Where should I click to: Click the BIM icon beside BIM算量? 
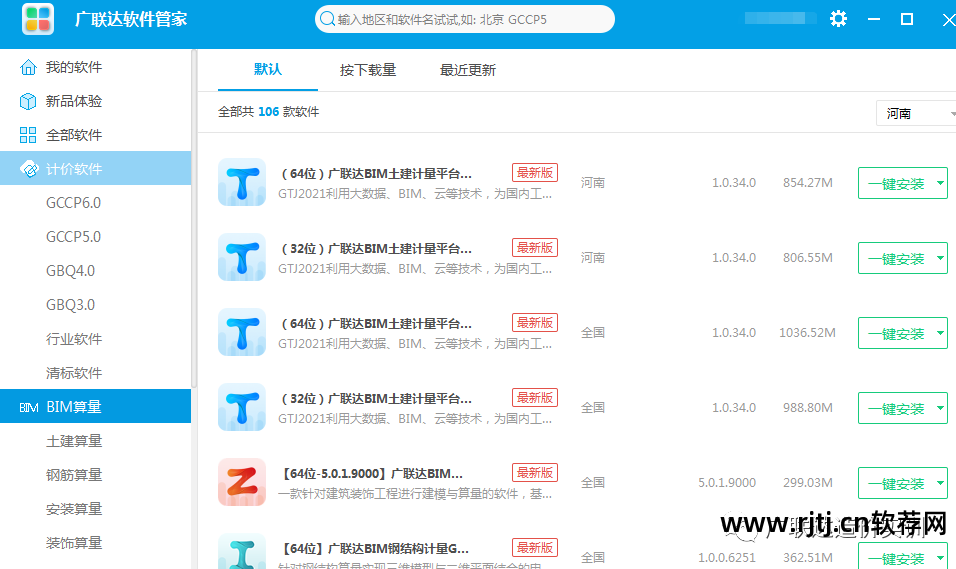pos(29,407)
